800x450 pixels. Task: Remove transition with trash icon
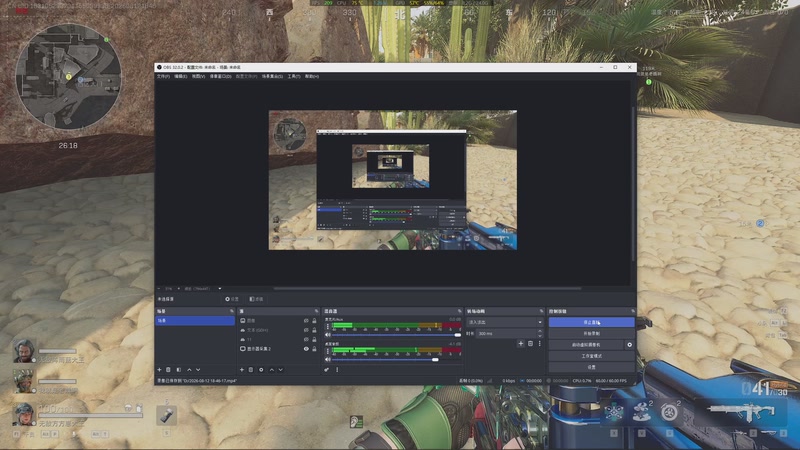(x=531, y=343)
